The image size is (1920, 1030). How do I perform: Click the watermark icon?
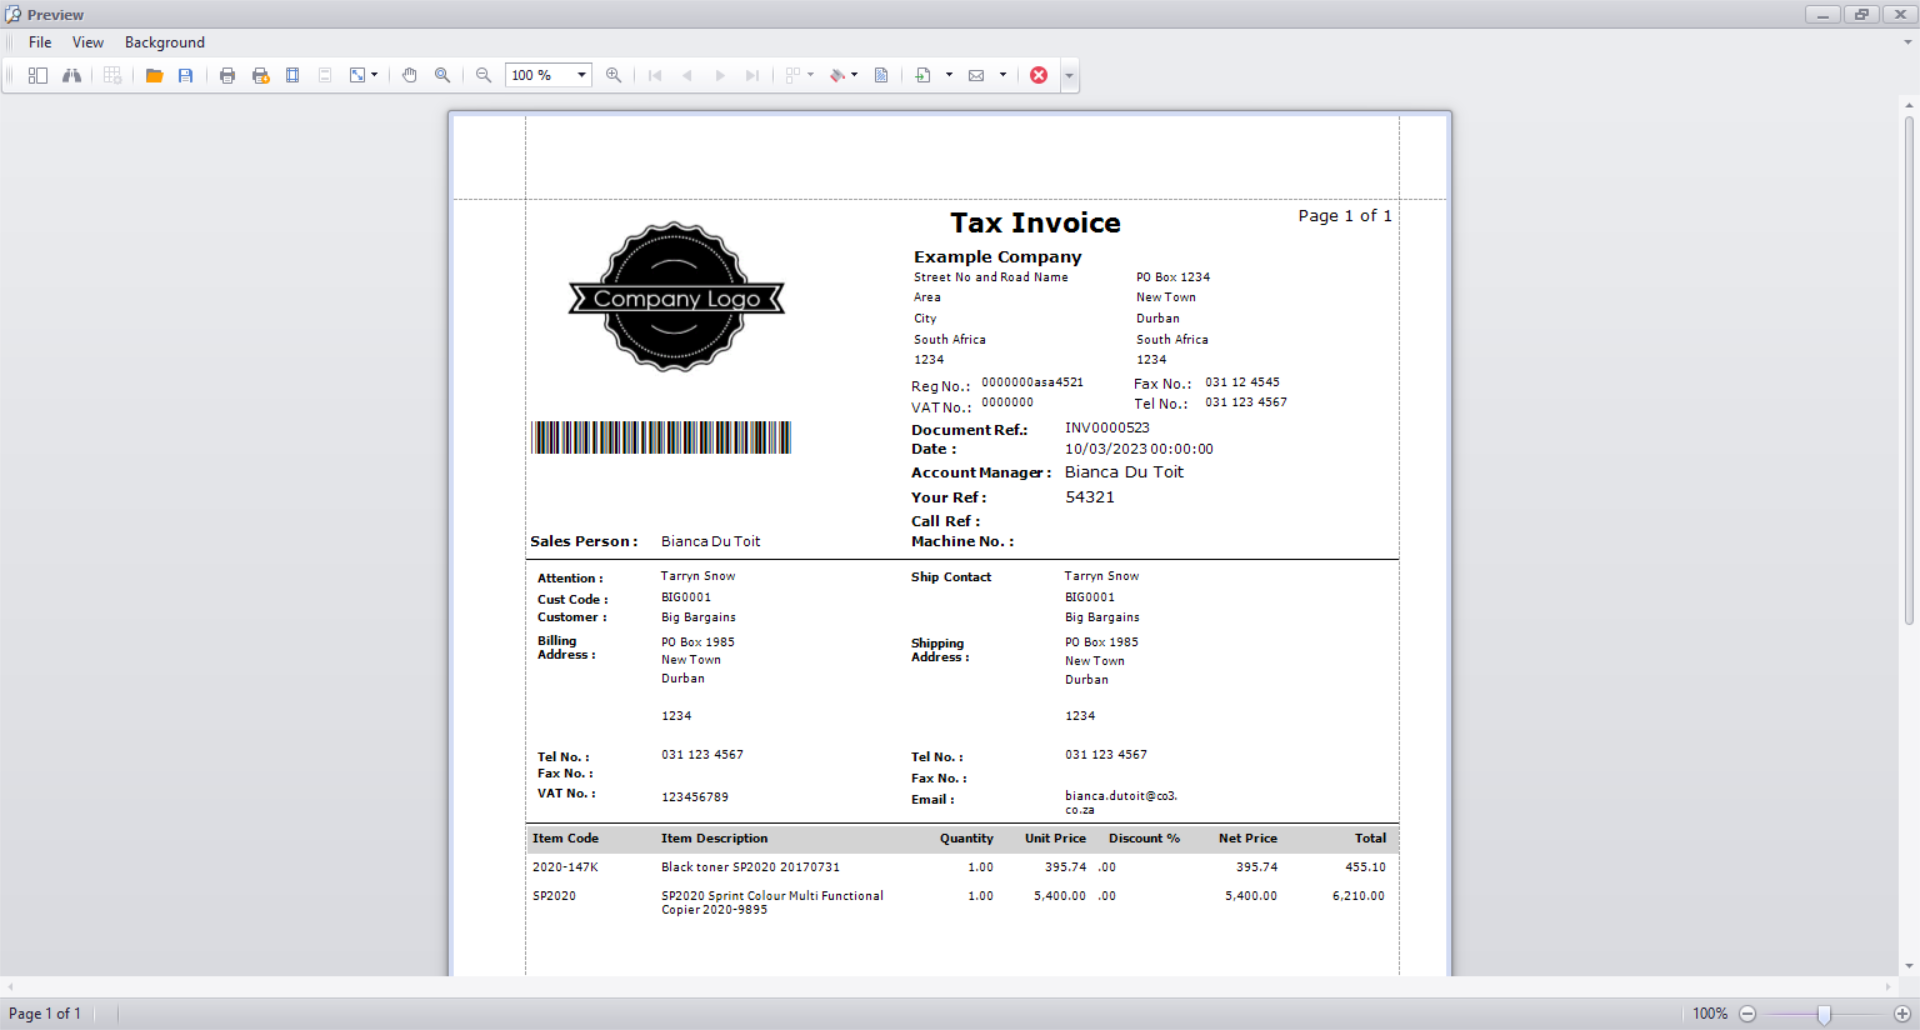(x=881, y=75)
